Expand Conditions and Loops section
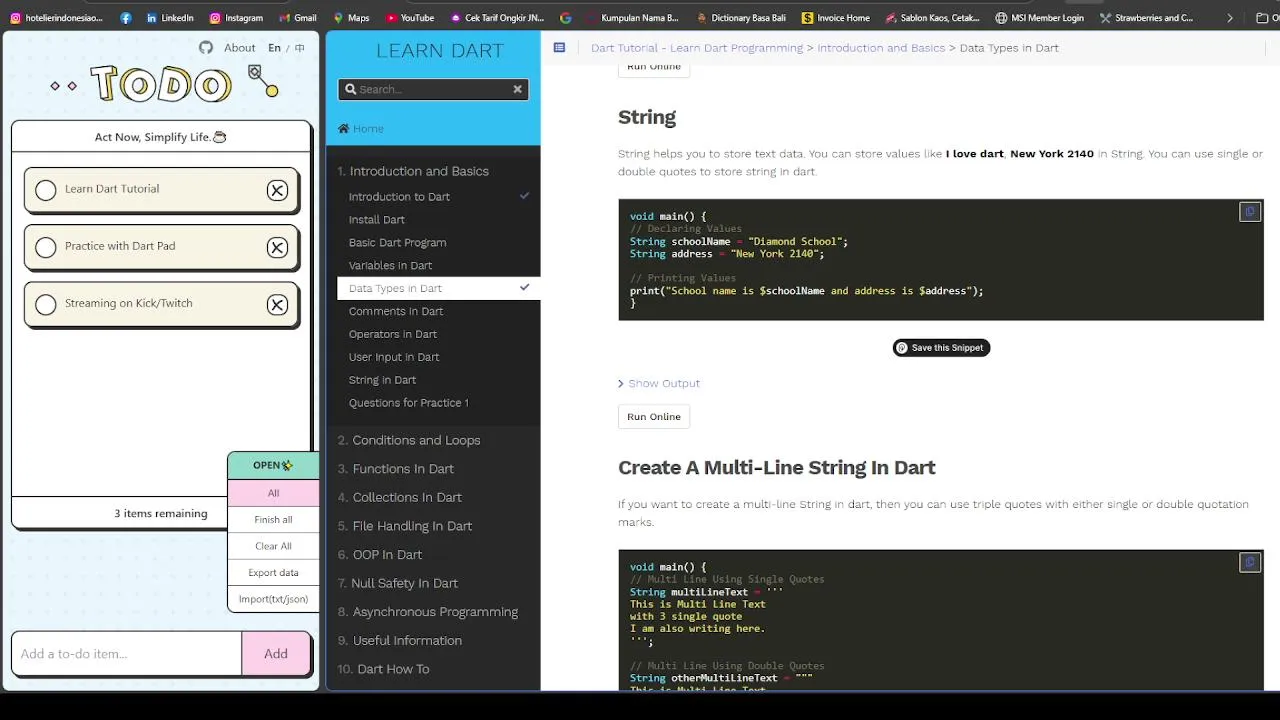Viewport: 1280px width, 720px height. [409, 440]
